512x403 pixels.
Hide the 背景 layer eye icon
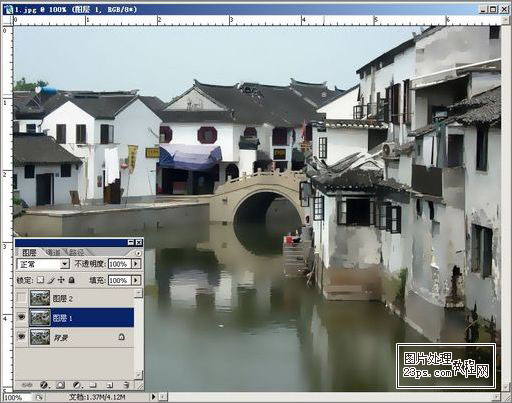[x=22, y=337]
